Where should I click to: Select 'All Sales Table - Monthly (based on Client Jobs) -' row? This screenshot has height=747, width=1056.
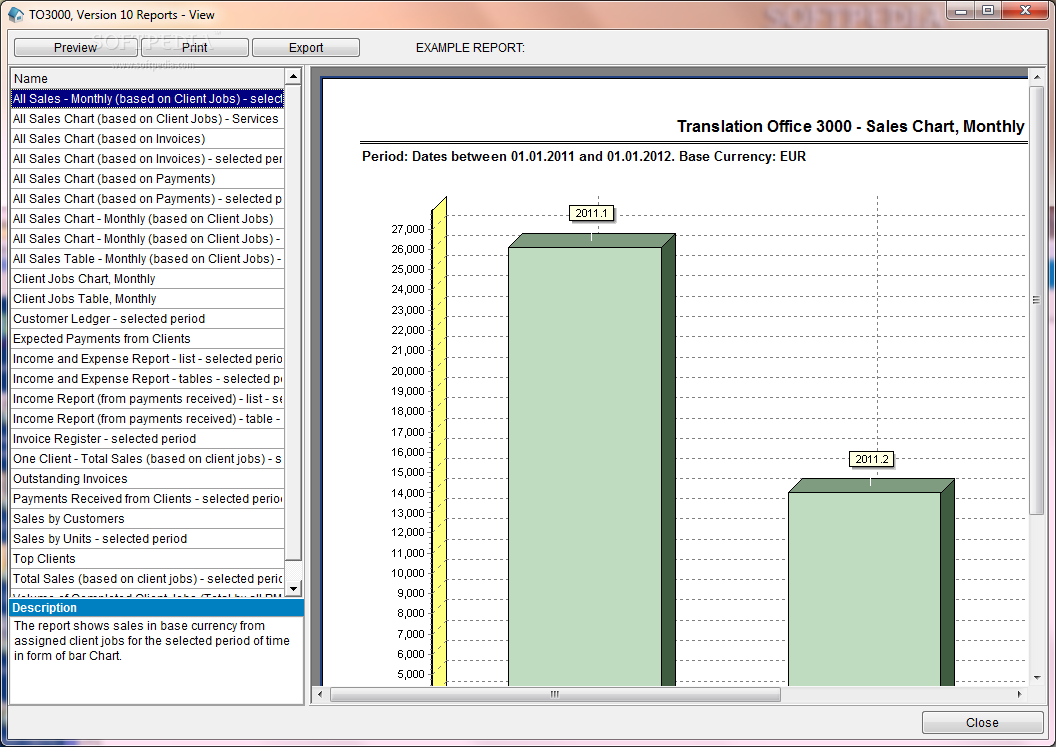pyautogui.click(x=147, y=259)
